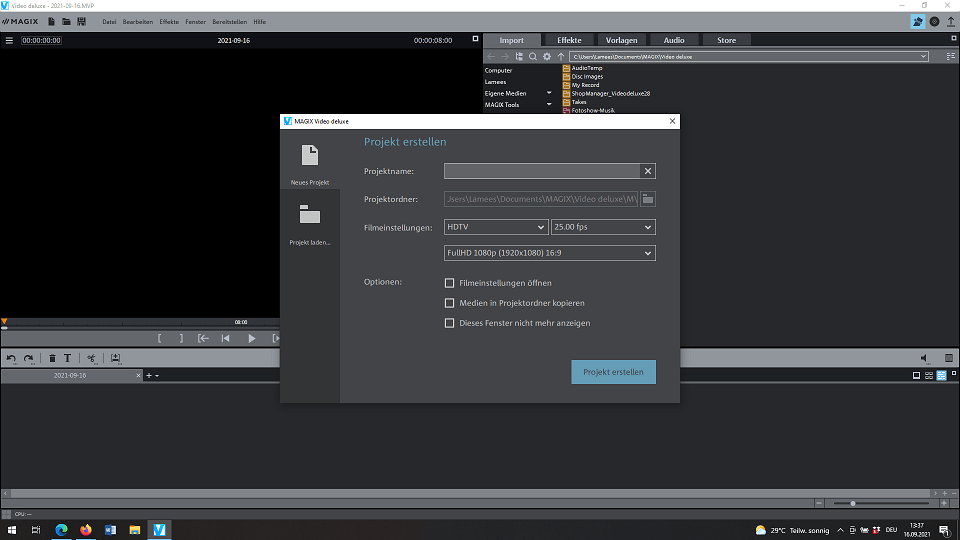The width and height of the screenshot is (960, 540).
Task: Jump to range start button
Action: pyautogui.click(x=203, y=338)
